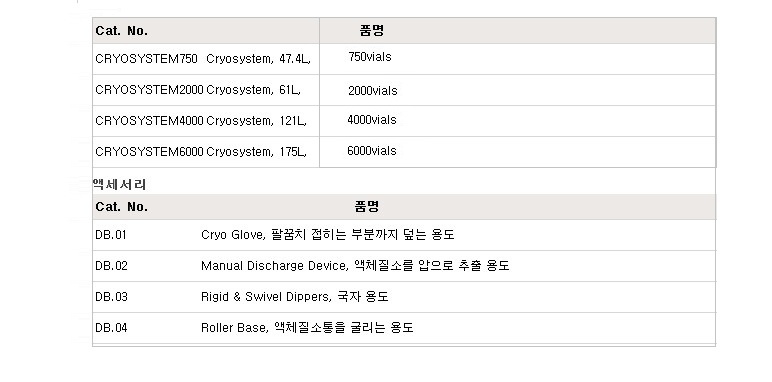This screenshot has width=772, height=382.
Task: Click the CRYOSYSTEM4000 Cryosystem 121L entry
Action: click(201, 121)
